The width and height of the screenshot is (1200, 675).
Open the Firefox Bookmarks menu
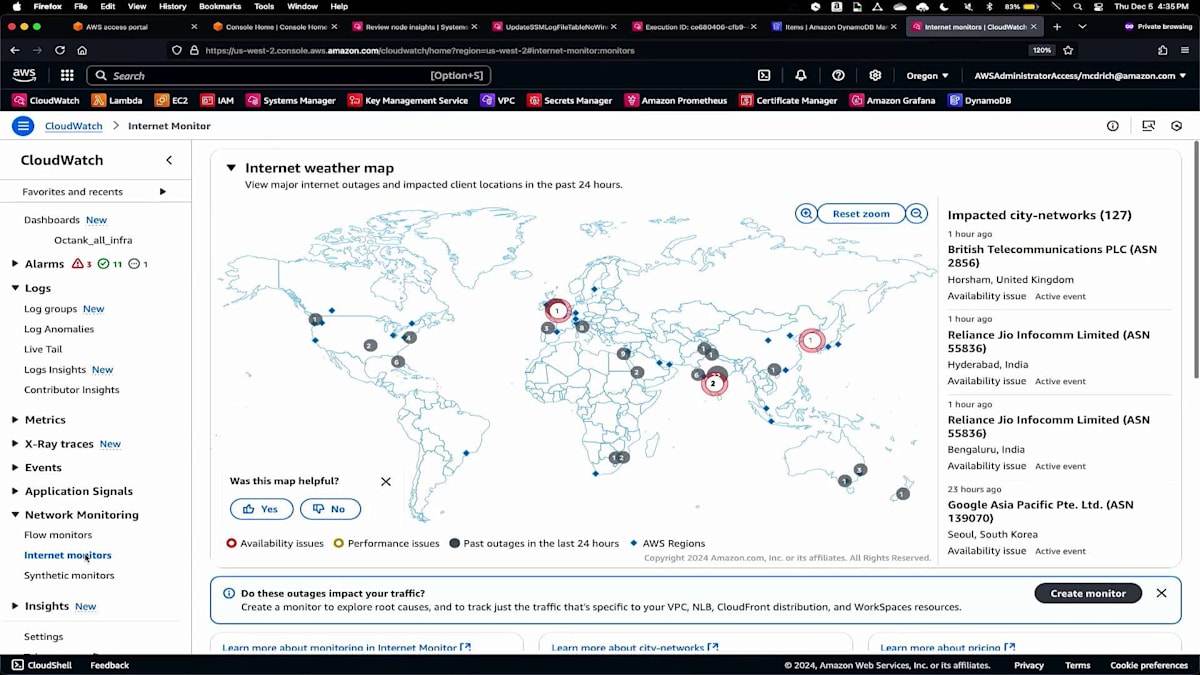coord(219,6)
